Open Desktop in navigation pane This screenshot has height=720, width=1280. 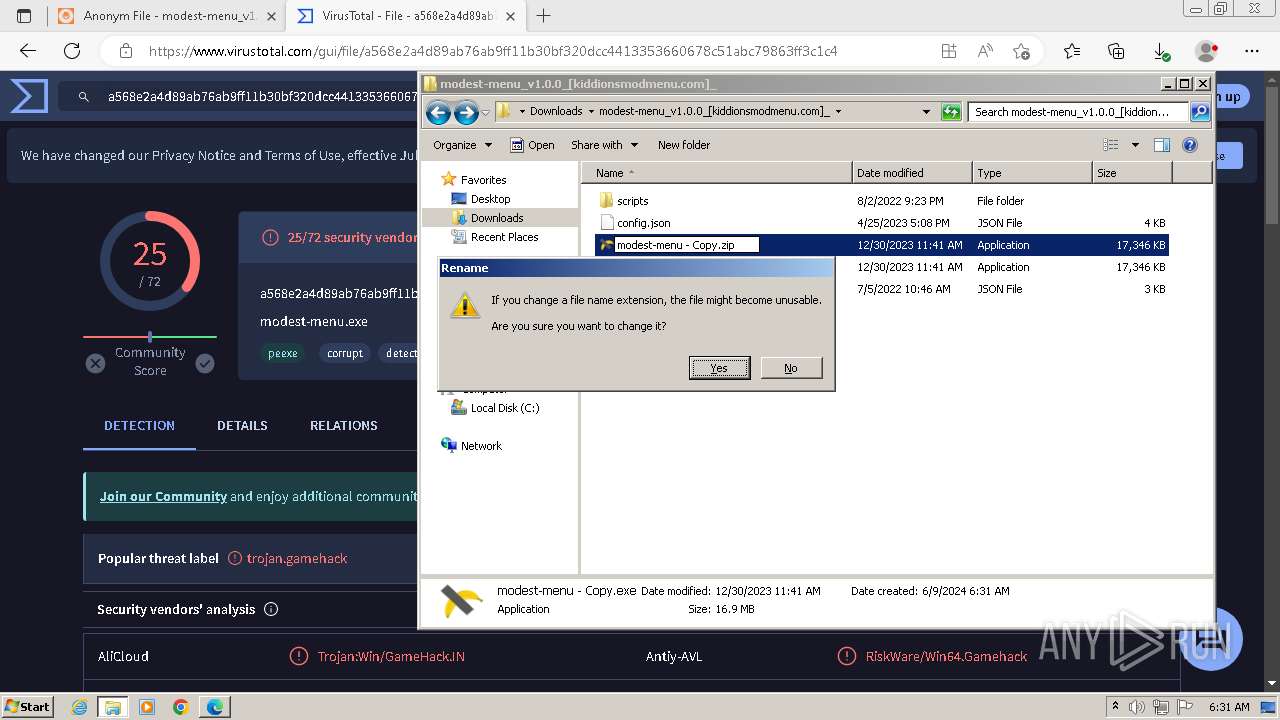[490, 199]
